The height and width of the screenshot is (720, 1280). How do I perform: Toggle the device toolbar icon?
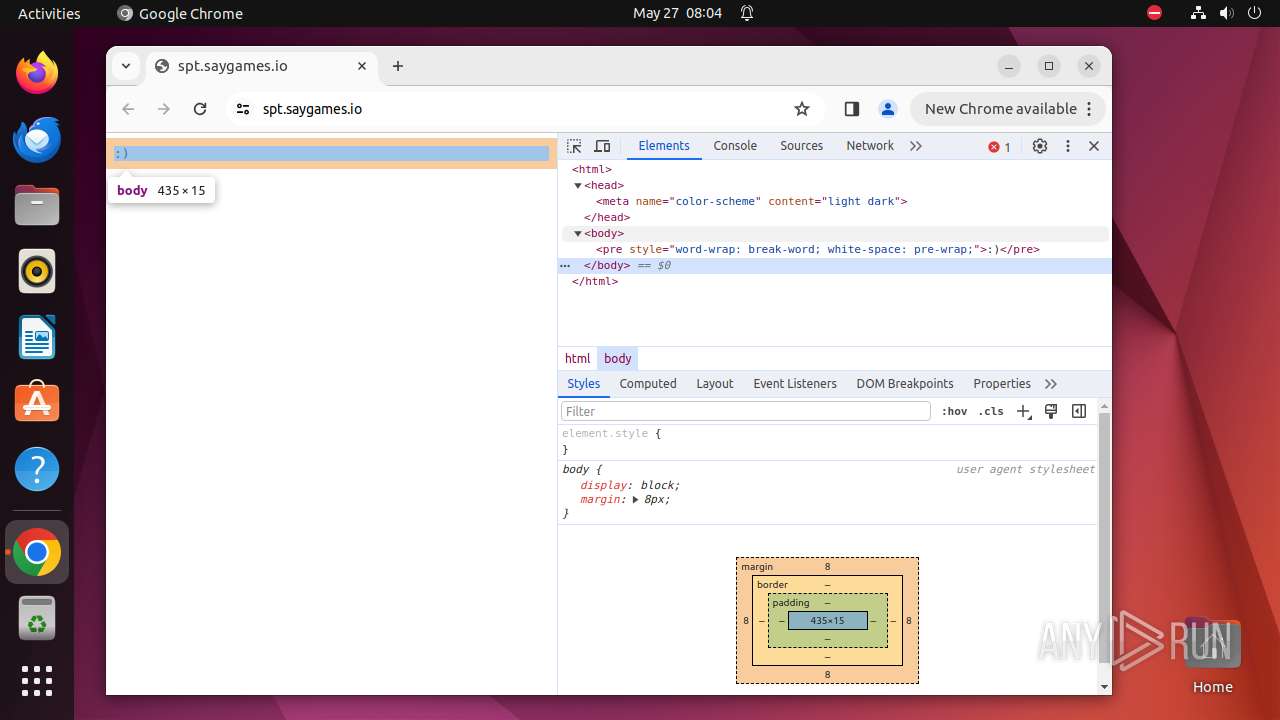tap(602, 146)
